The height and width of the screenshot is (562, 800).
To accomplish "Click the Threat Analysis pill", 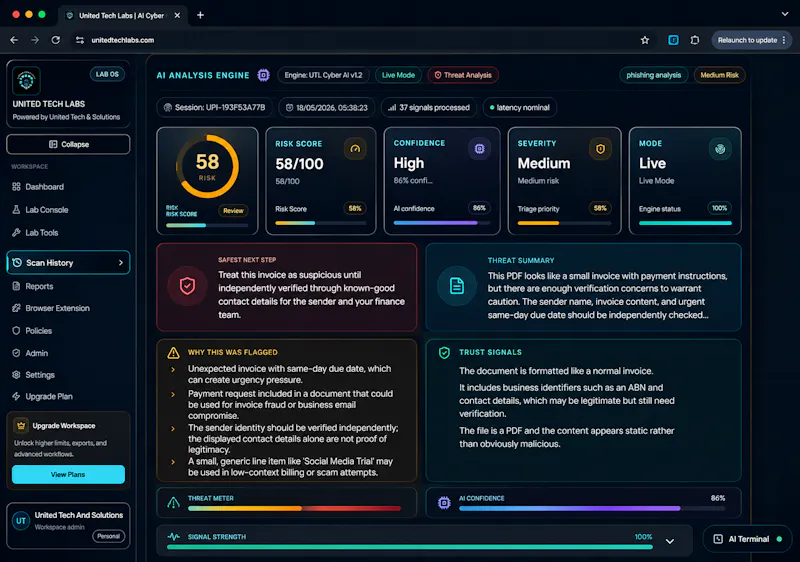I will coord(463,75).
